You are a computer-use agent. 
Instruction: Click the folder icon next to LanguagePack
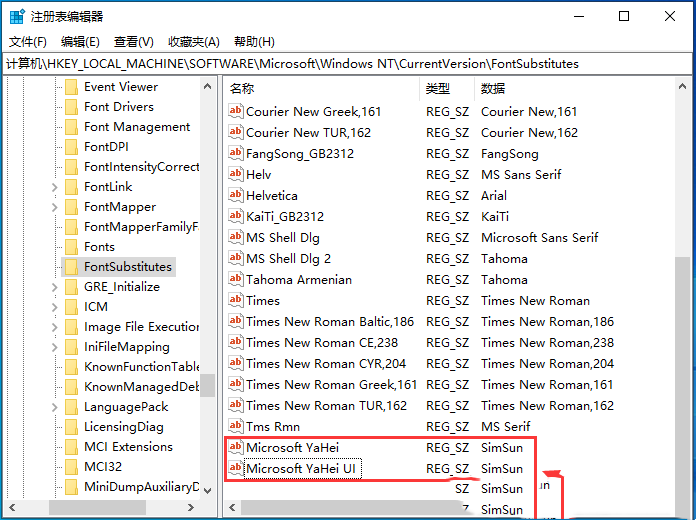(71, 407)
